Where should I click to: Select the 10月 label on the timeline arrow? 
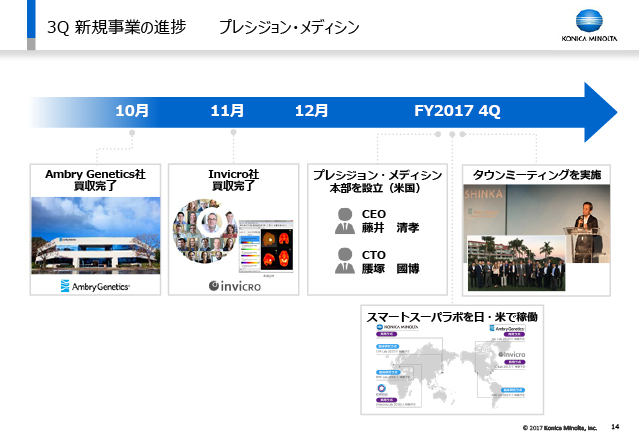click(x=132, y=111)
